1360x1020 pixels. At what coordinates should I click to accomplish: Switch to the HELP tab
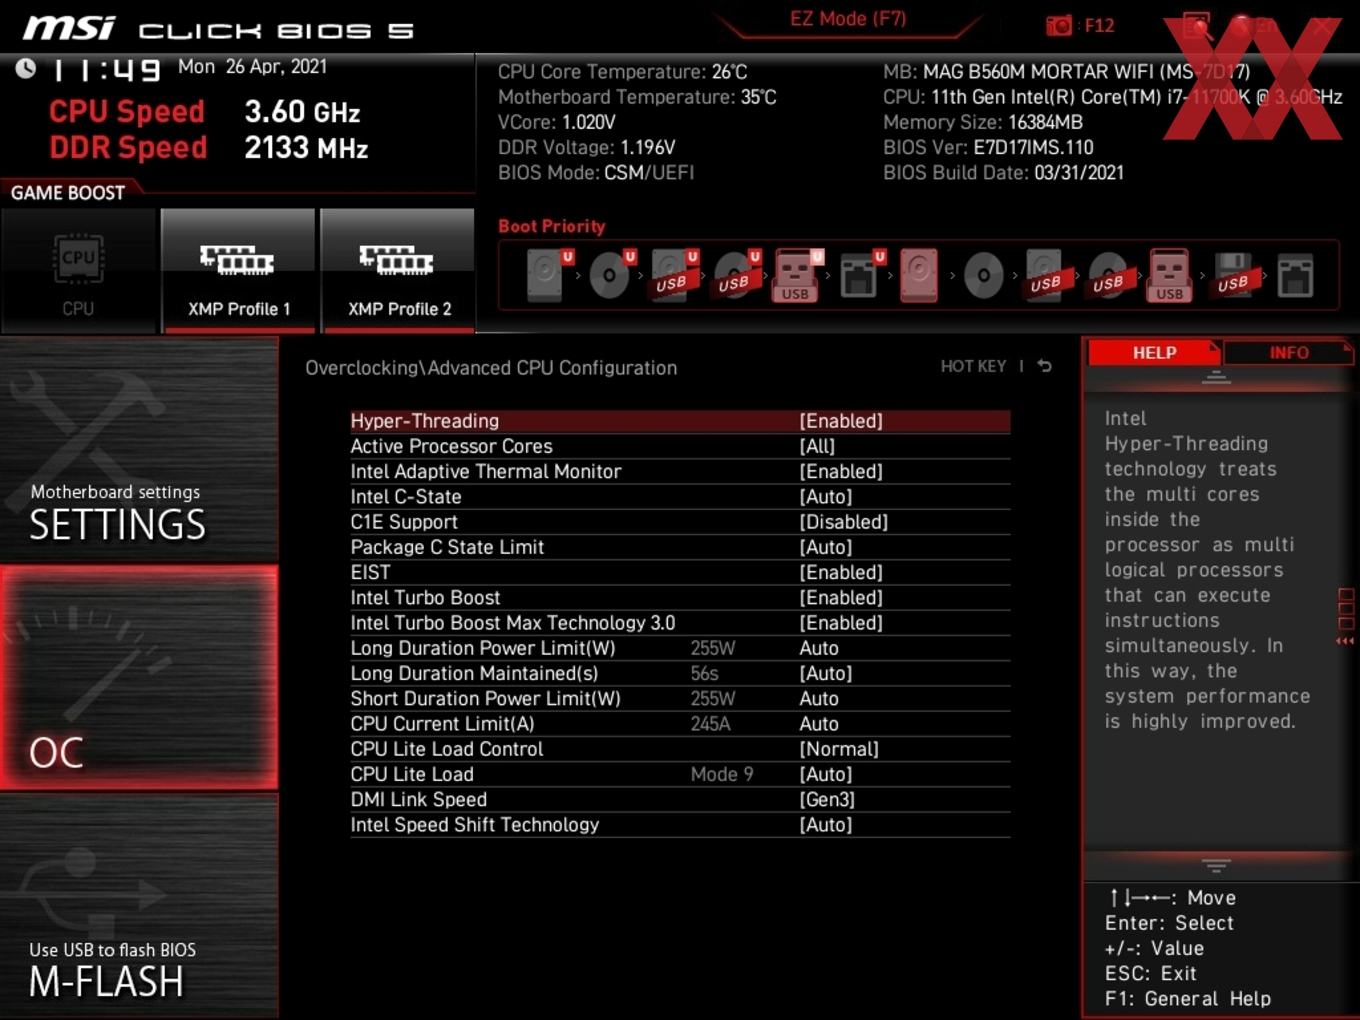[x=1154, y=352]
